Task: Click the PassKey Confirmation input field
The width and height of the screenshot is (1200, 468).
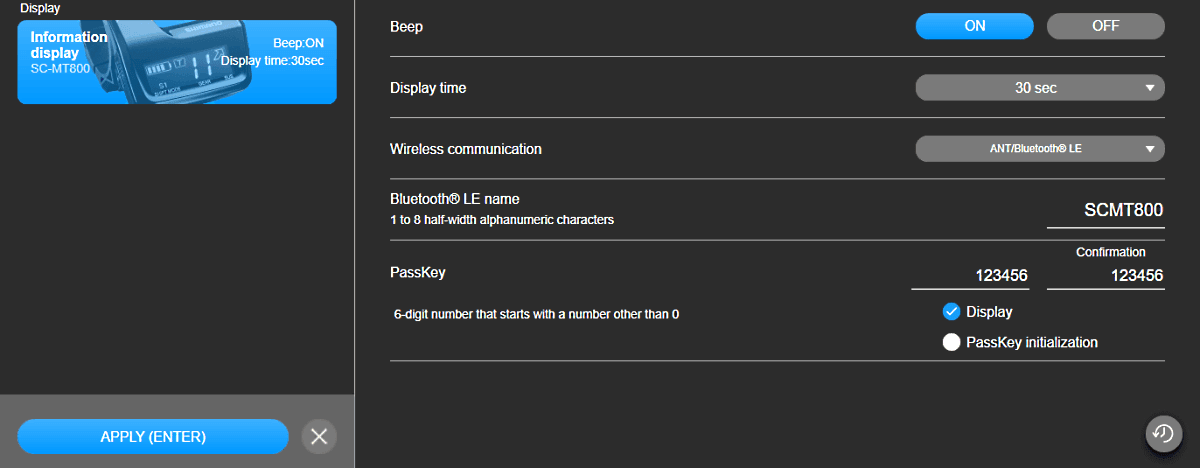Action: 1106,276
